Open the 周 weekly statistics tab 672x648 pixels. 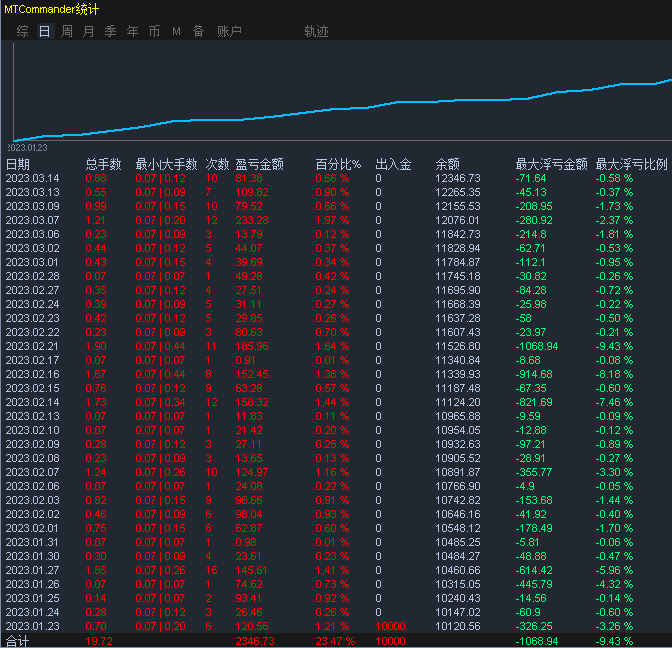click(x=67, y=31)
